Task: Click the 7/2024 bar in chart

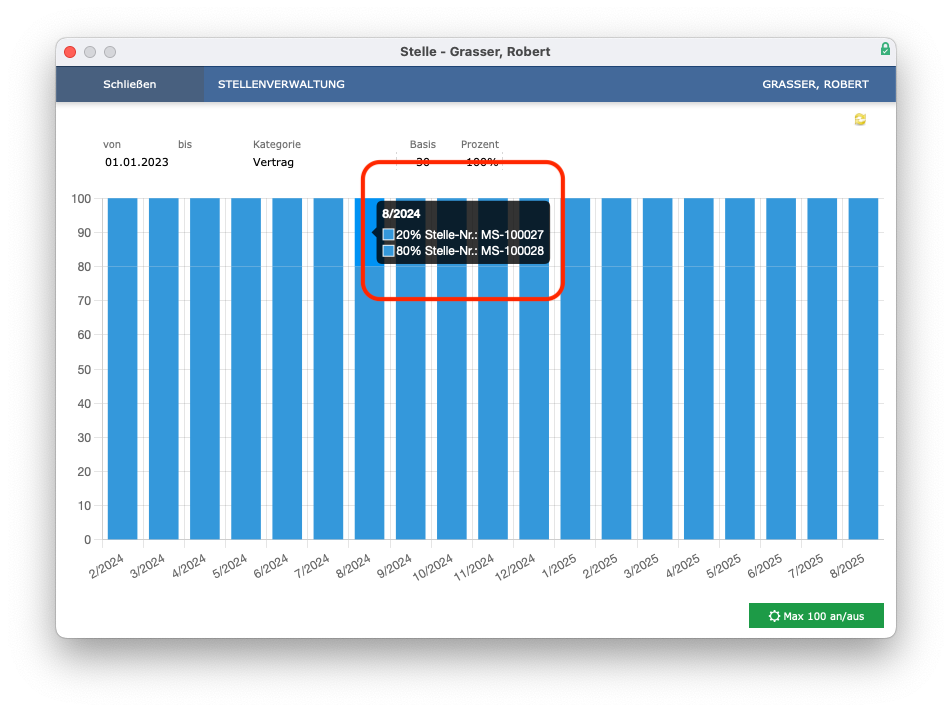Action: click(x=328, y=368)
